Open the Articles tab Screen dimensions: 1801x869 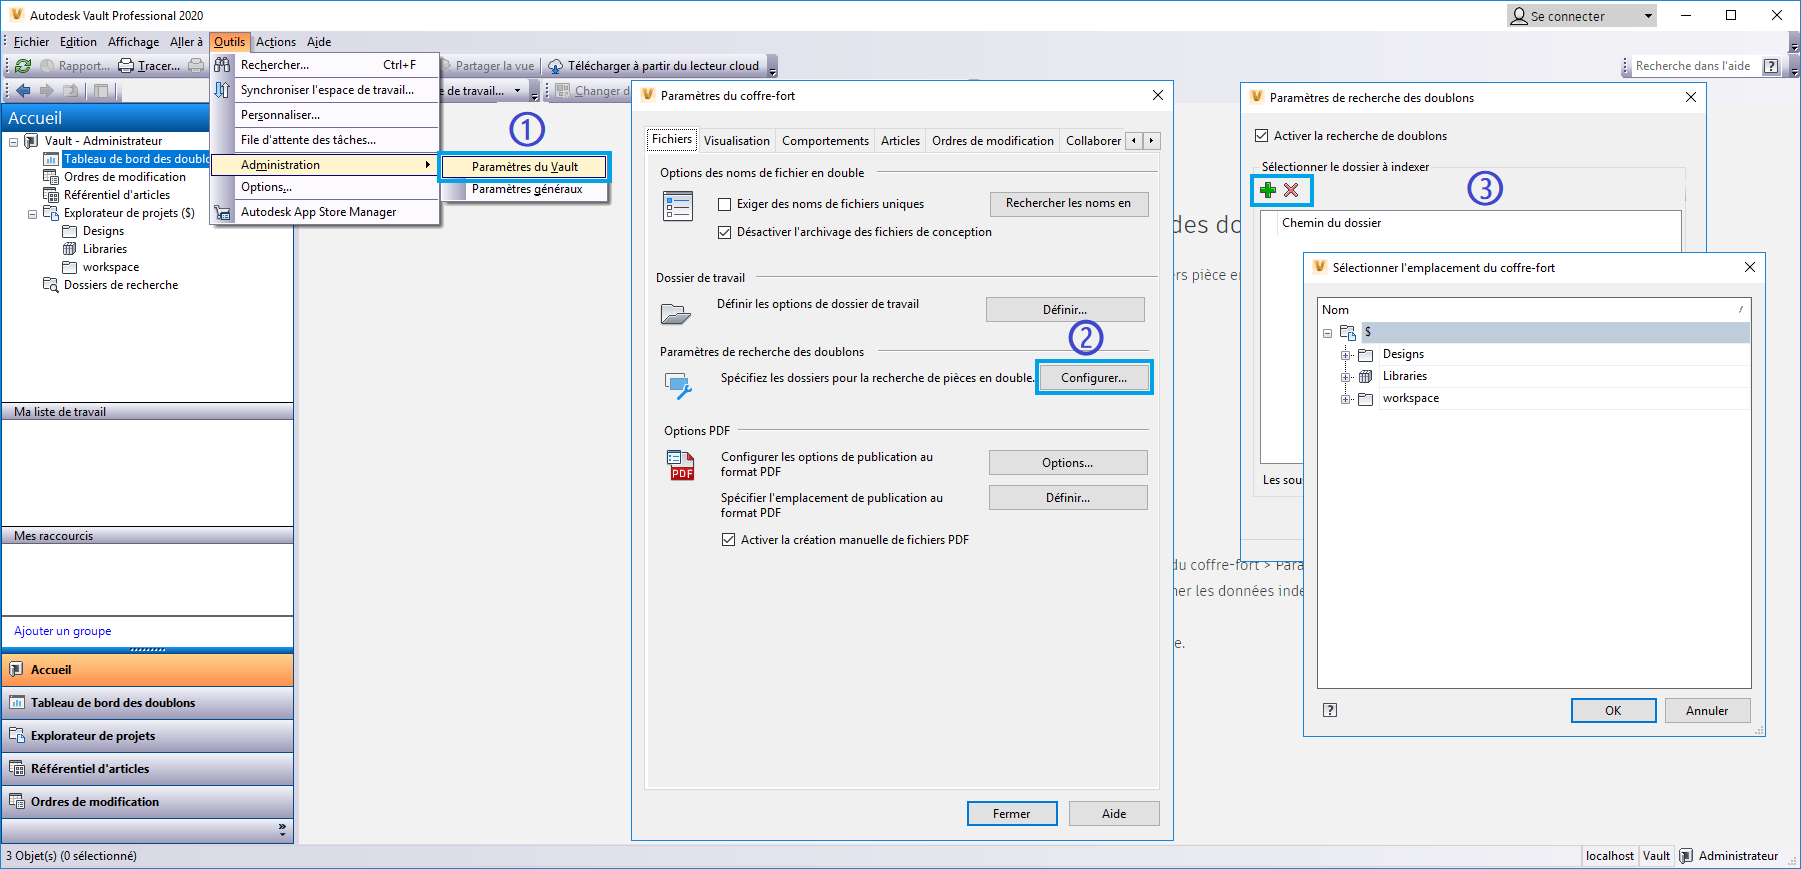click(900, 141)
